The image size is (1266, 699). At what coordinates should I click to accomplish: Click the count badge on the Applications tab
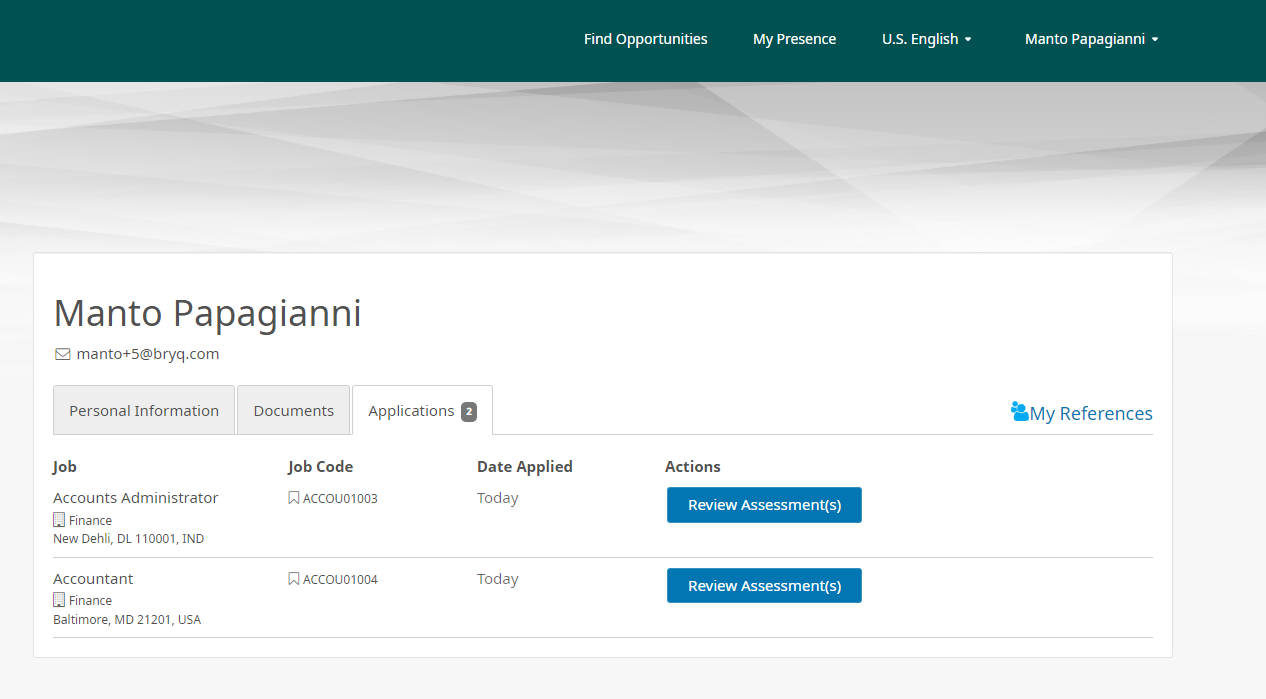tap(469, 411)
